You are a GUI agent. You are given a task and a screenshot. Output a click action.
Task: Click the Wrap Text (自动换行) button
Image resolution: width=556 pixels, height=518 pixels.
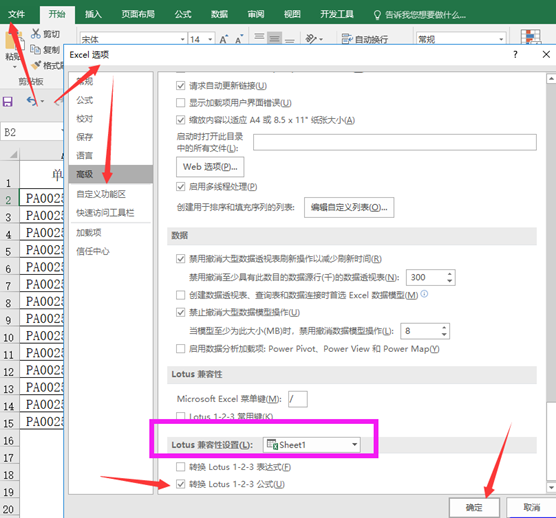[365, 39]
